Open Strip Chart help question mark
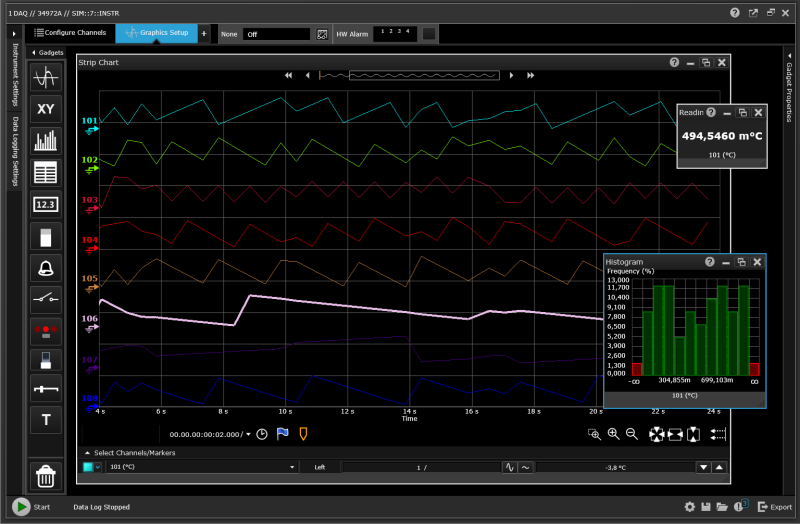This screenshot has height=524, width=800. (x=674, y=62)
